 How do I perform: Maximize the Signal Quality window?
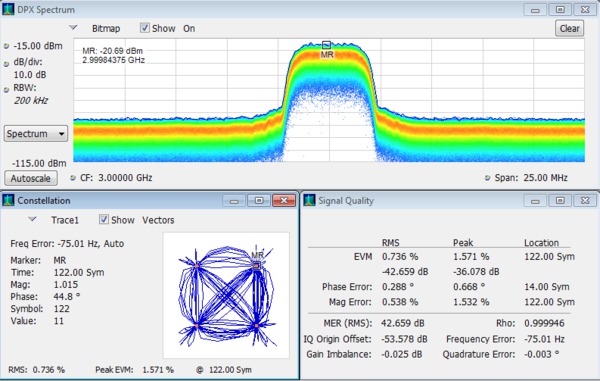pos(560,201)
